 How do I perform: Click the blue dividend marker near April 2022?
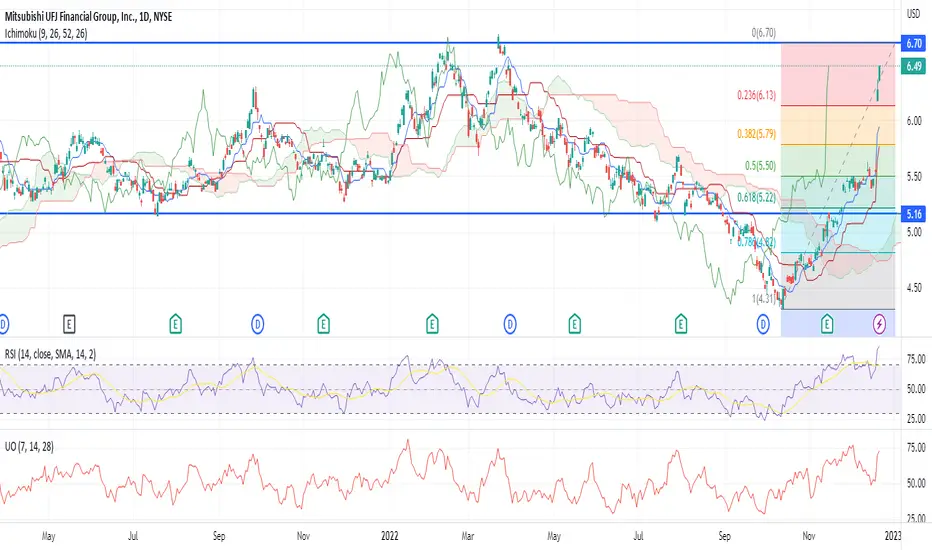click(x=509, y=324)
